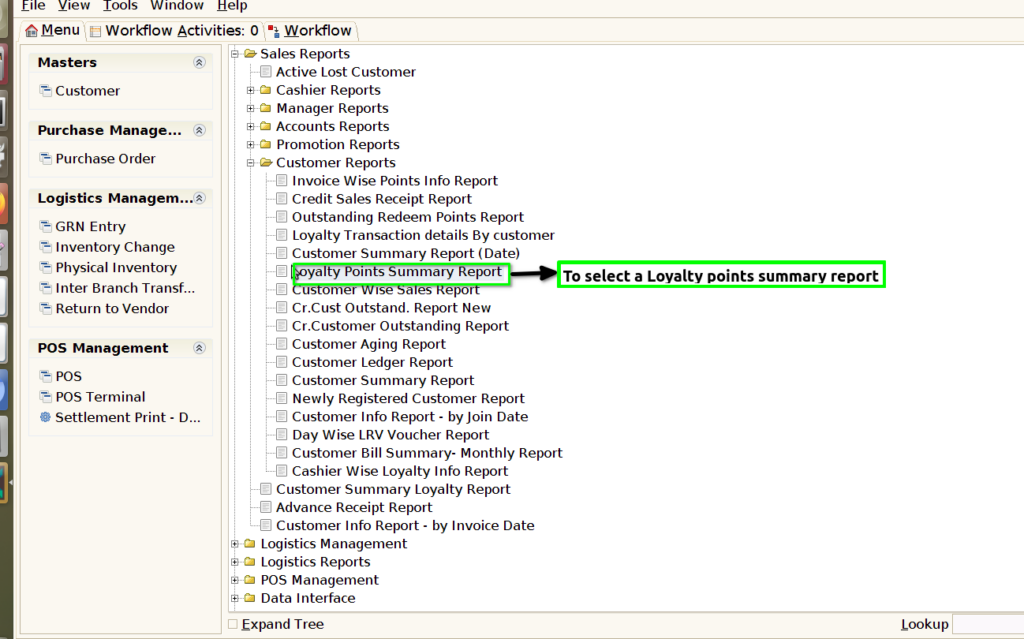Click the Manager Reports folder icon
The width and height of the screenshot is (1024, 639).
tap(265, 108)
